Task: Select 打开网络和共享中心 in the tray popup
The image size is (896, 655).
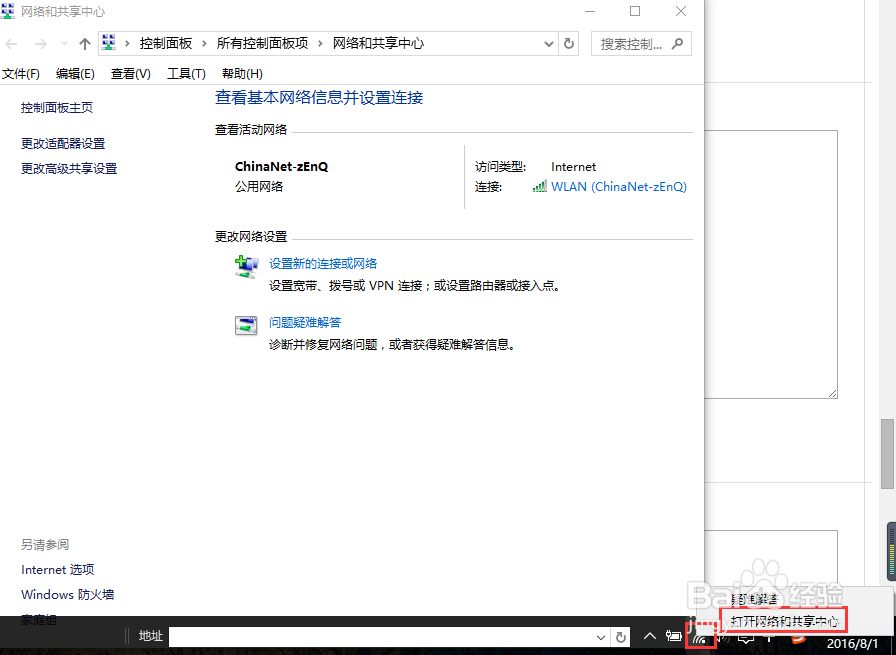Action: [784, 619]
